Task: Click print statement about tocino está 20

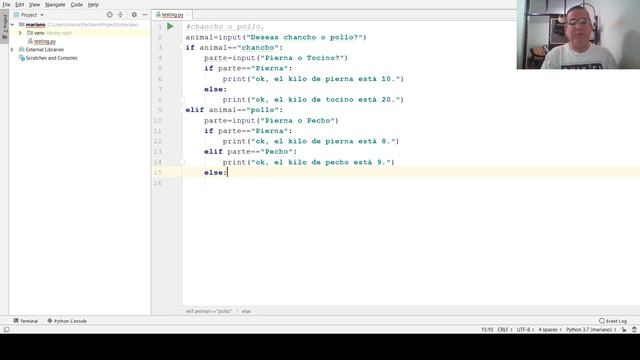Action: click(x=313, y=100)
